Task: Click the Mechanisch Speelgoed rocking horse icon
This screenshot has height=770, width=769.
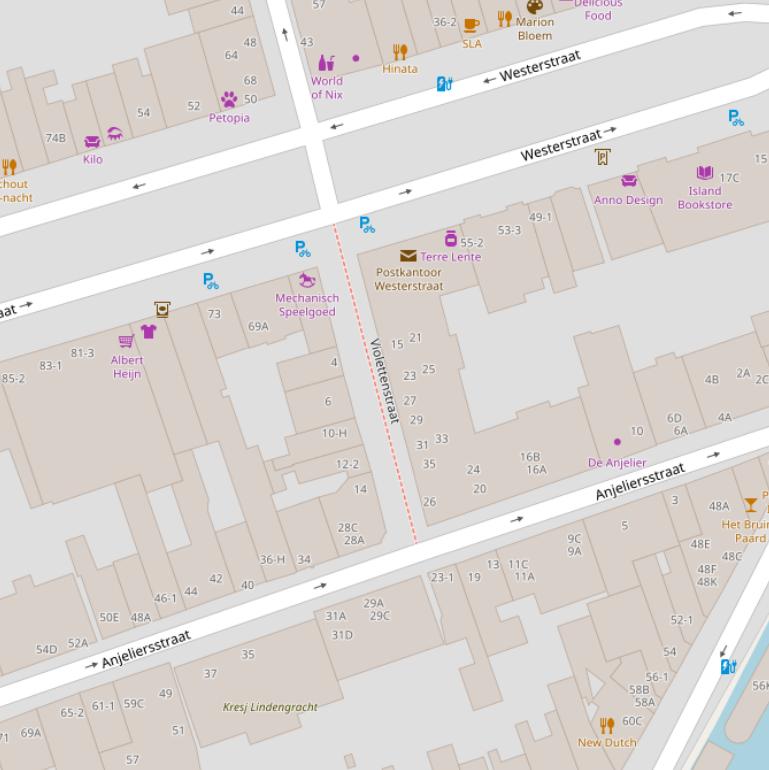Action: click(x=306, y=281)
